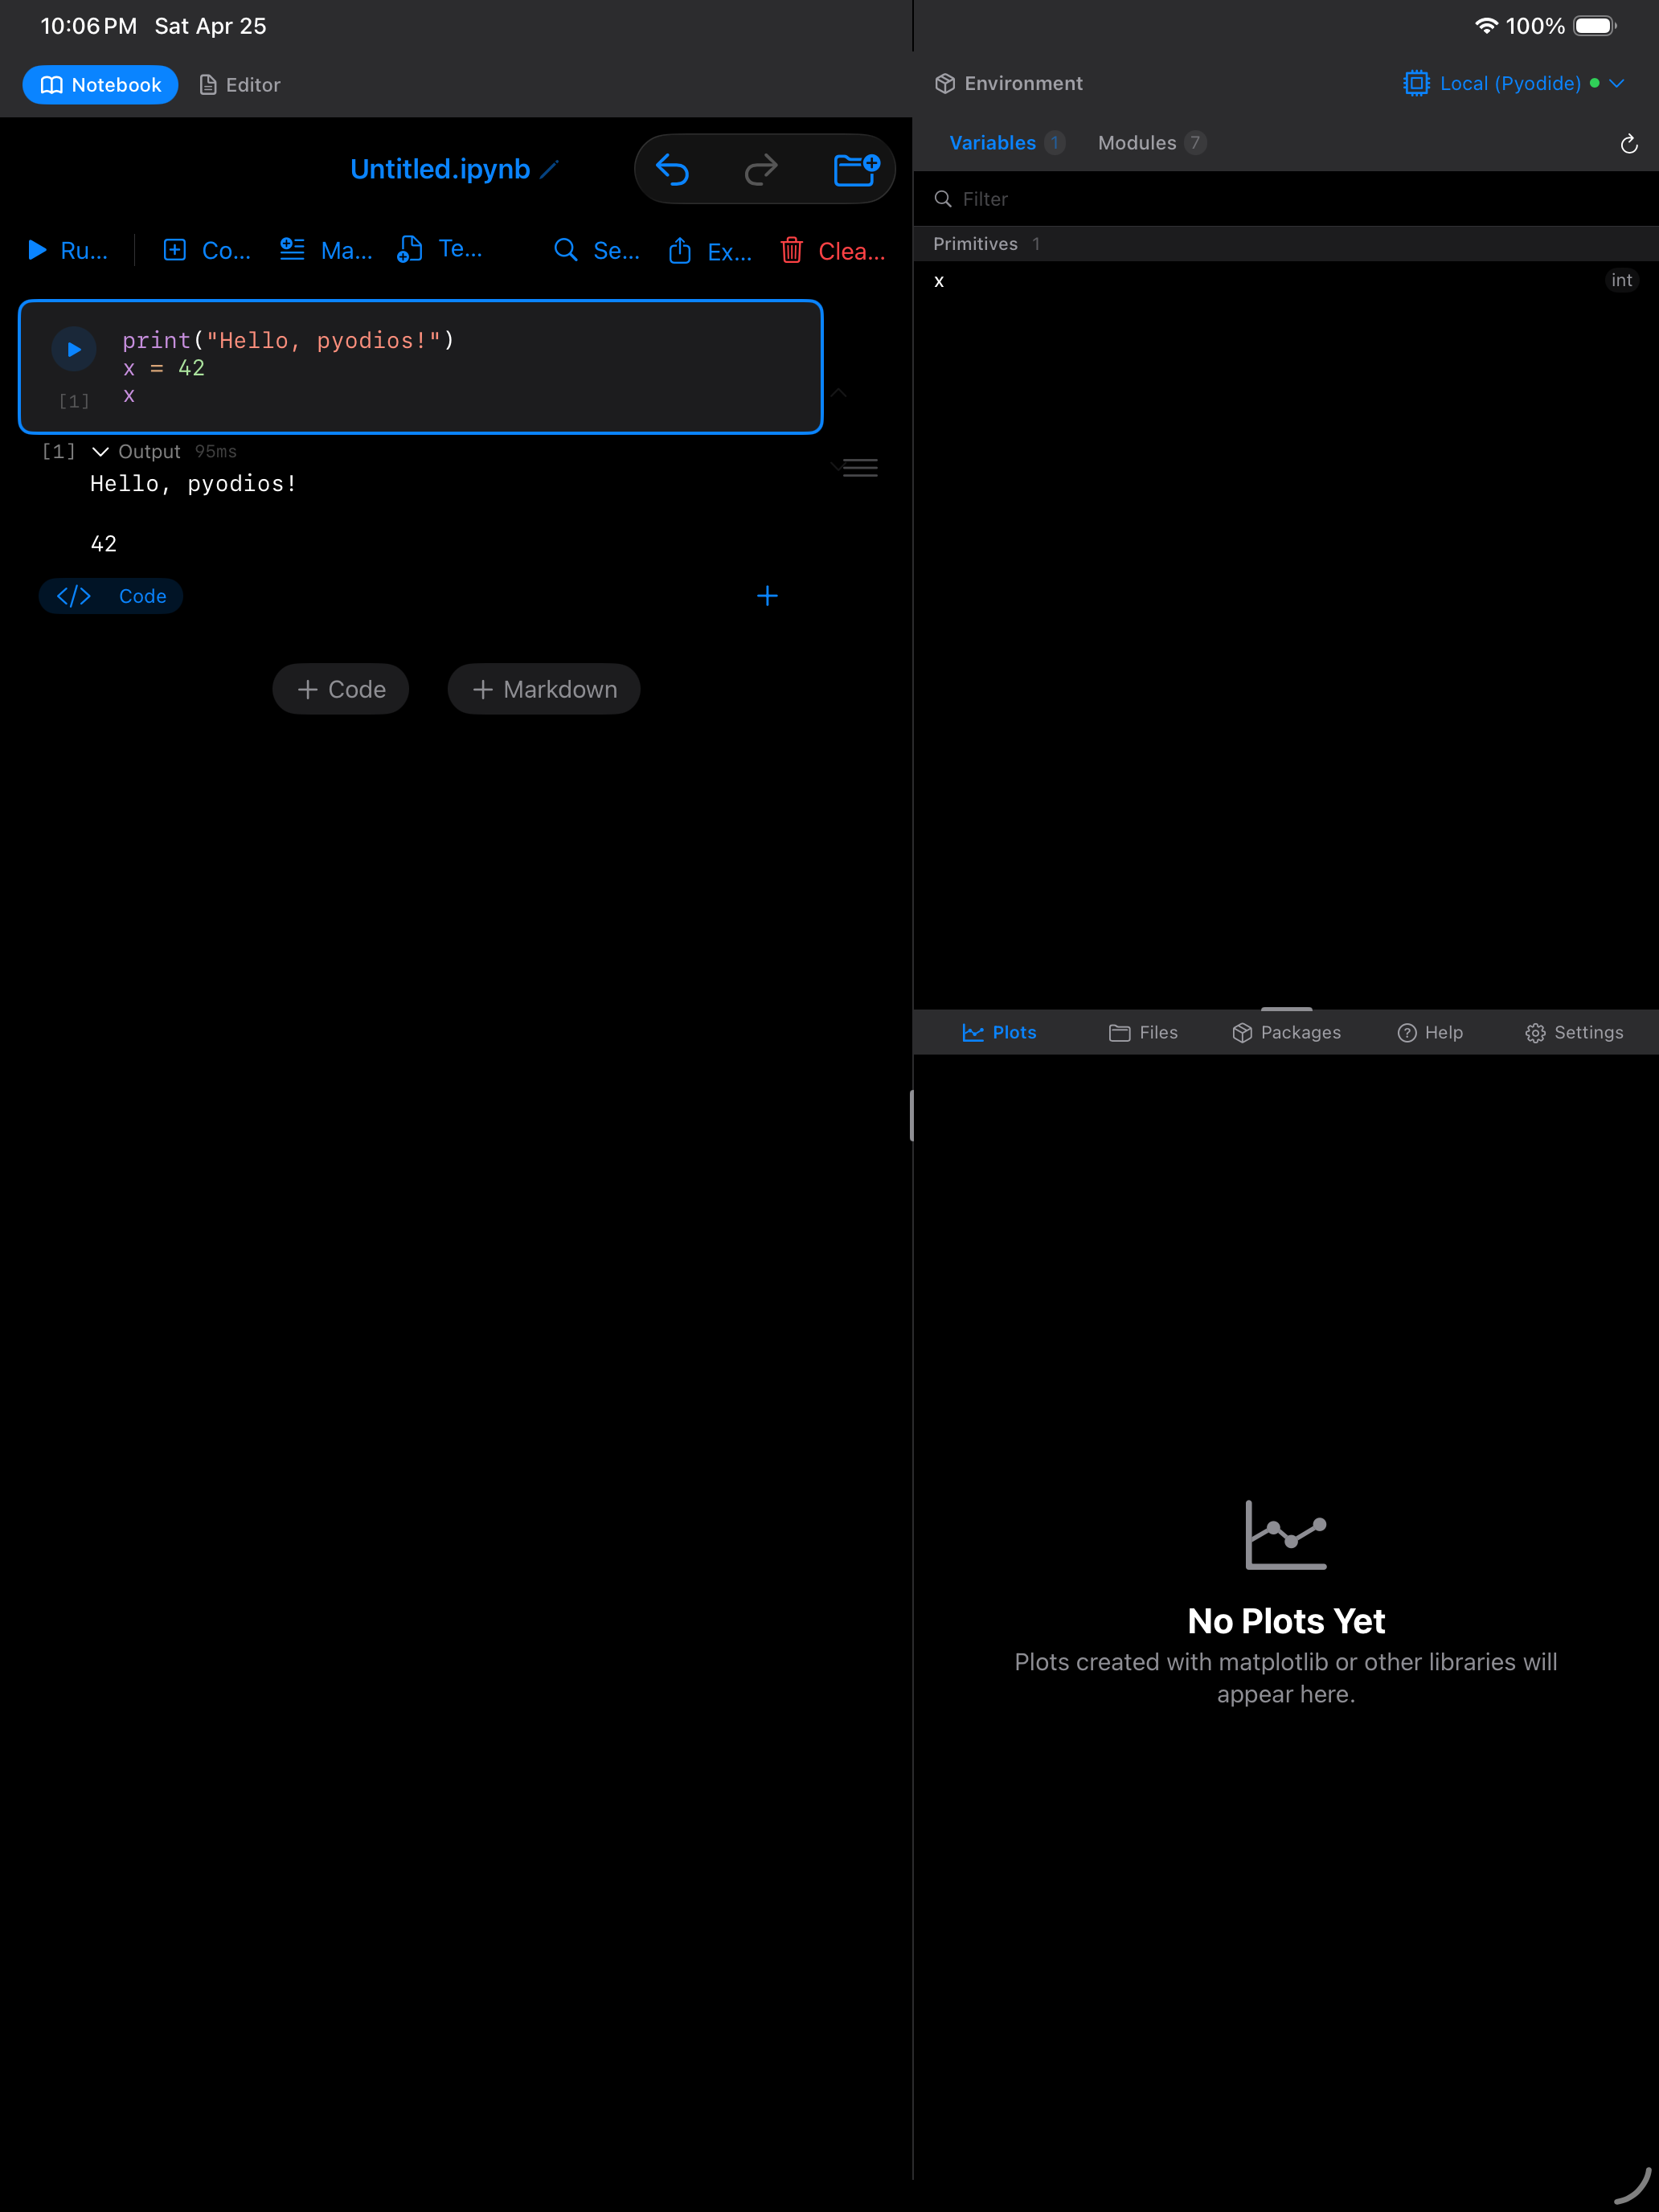Viewport: 1659px width, 2212px height.
Task: Rename the Untitled.ipynb notebook title
Action: (x=440, y=169)
